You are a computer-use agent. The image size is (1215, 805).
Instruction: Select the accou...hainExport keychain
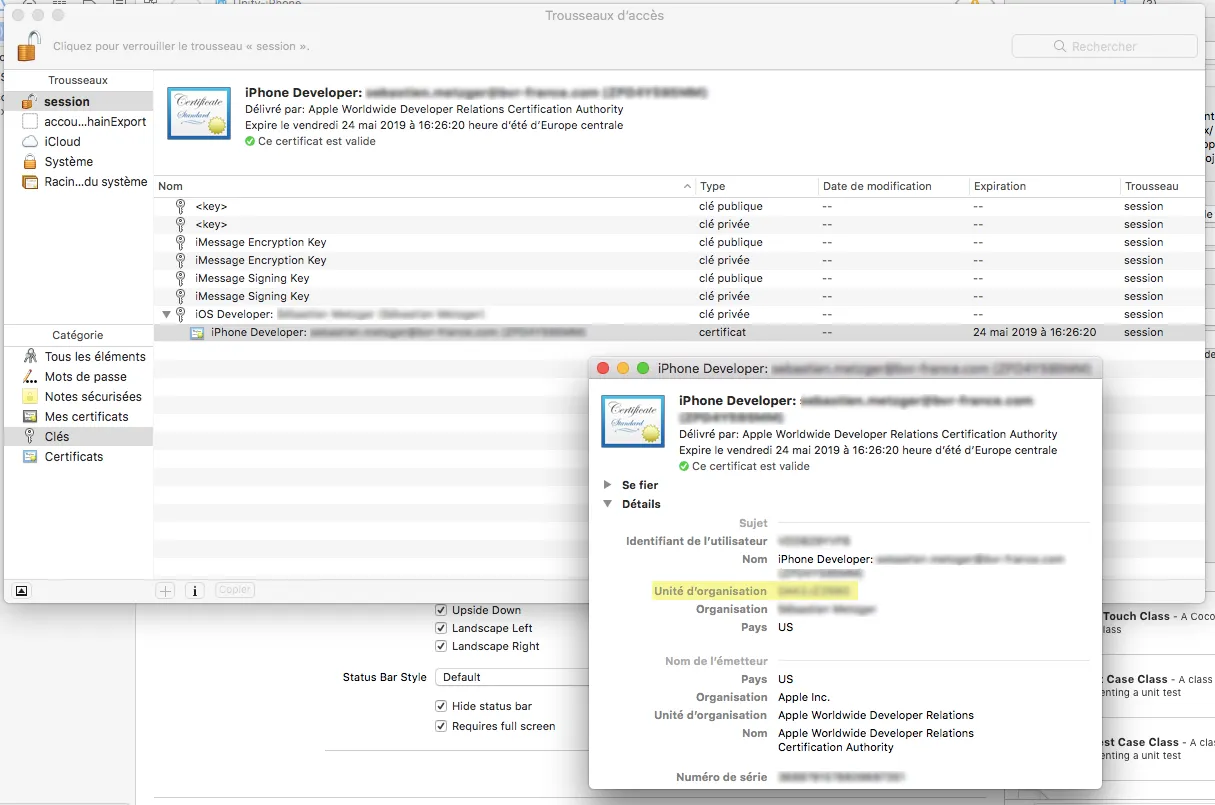(78, 121)
